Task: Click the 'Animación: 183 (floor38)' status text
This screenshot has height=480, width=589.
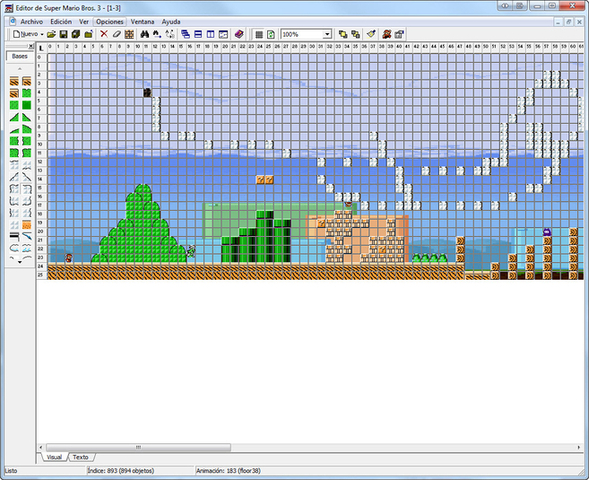Action: coord(228,471)
